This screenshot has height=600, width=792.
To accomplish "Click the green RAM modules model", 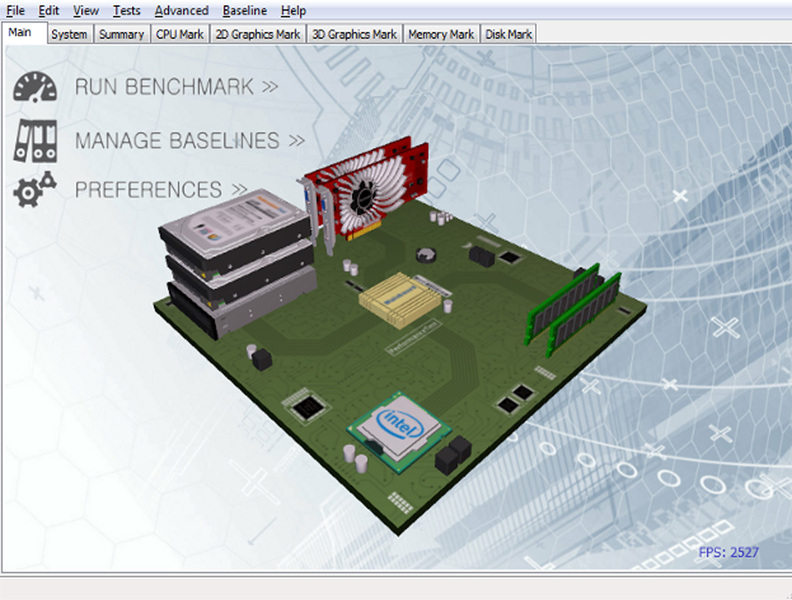I will pos(573,310).
